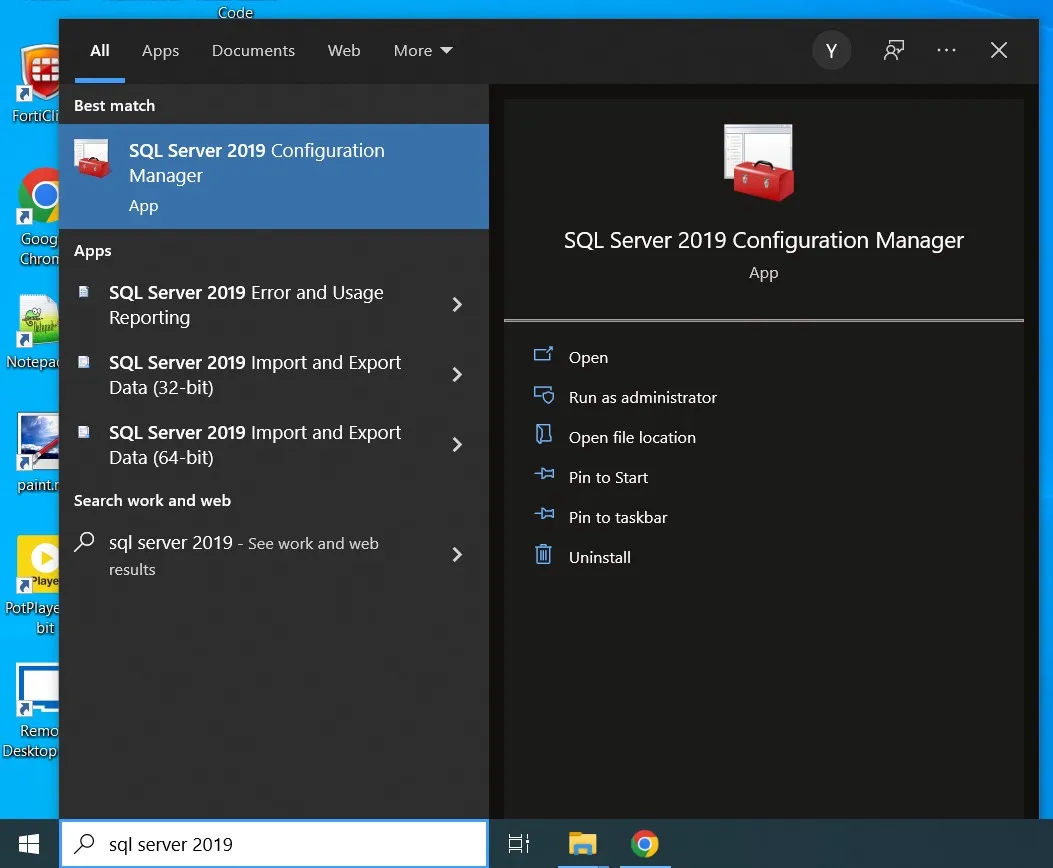Screen dimensions: 1053x868
Task: Expand the More filter dropdown
Action: (423, 50)
